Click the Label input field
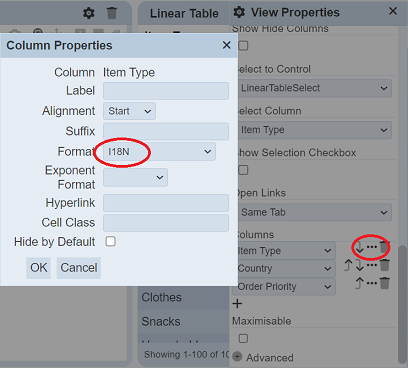 point(166,91)
